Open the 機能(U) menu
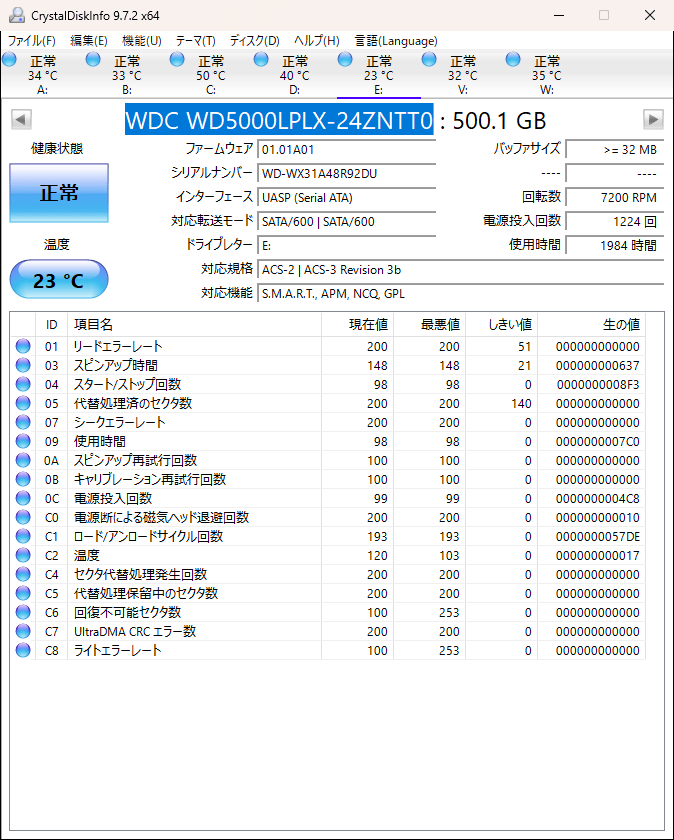 pos(141,41)
